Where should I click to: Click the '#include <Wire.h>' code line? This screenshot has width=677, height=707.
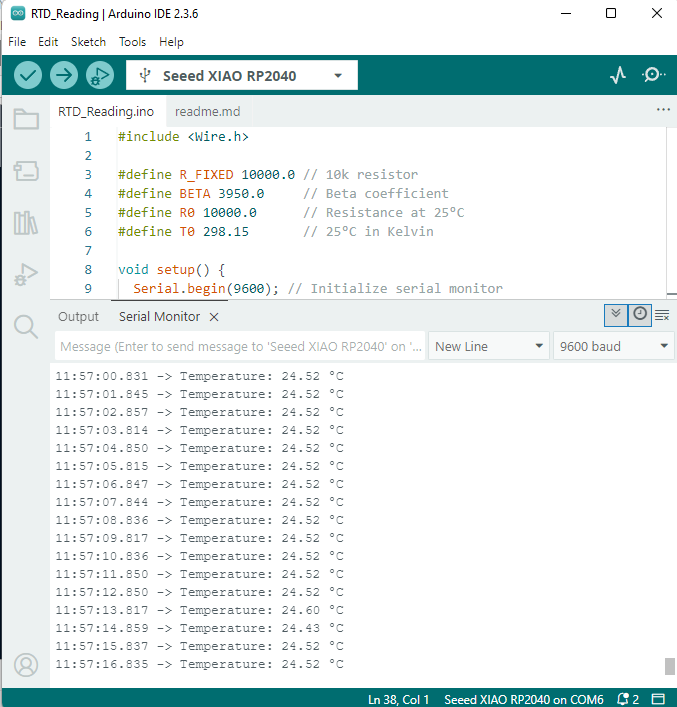point(183,137)
